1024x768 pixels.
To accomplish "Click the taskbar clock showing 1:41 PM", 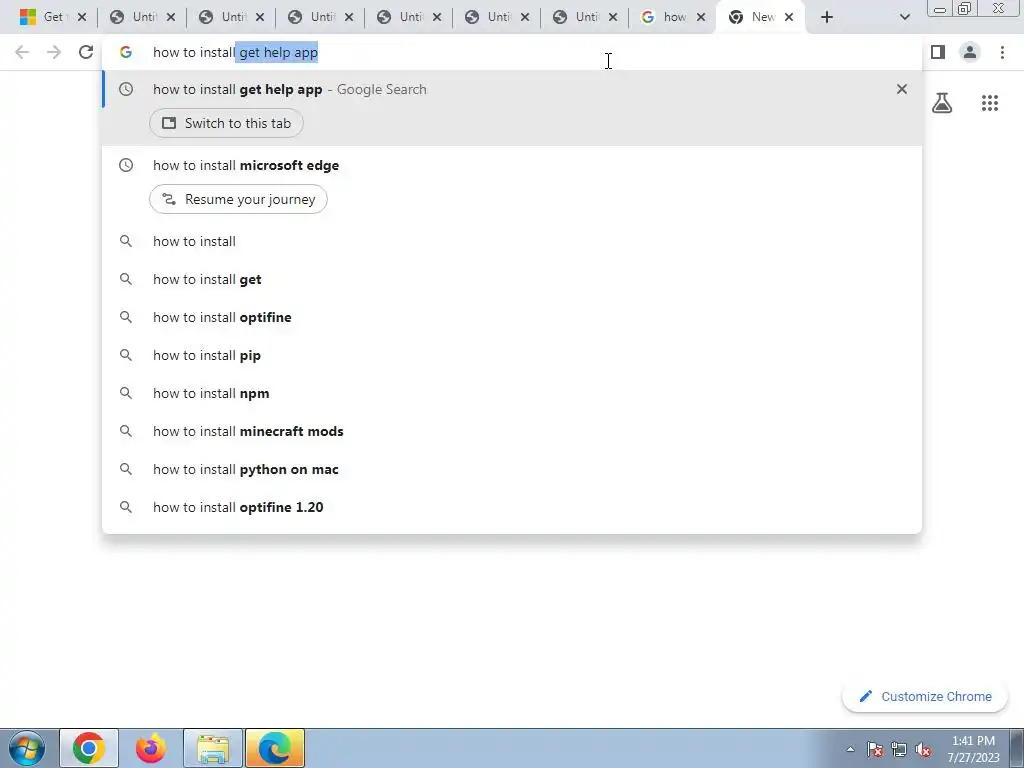I will [973, 749].
